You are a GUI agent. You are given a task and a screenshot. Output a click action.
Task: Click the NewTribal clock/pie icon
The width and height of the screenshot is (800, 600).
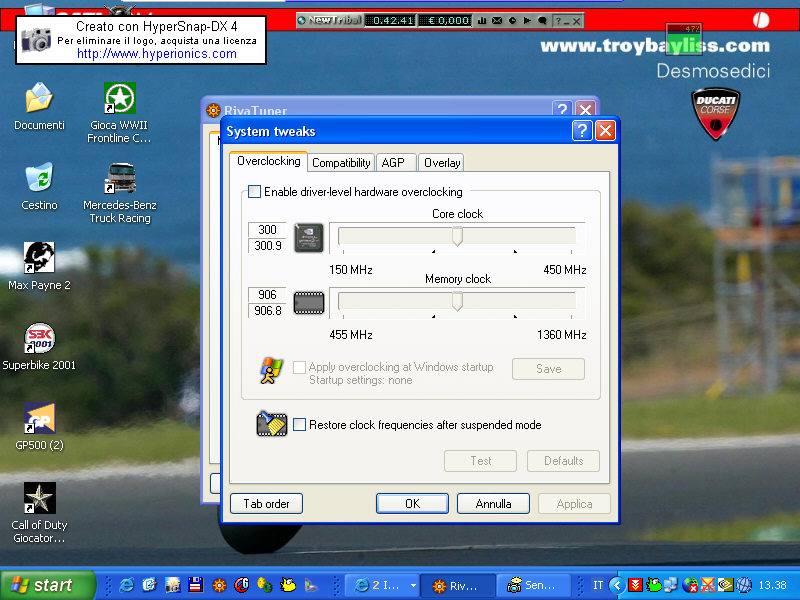tap(512, 20)
